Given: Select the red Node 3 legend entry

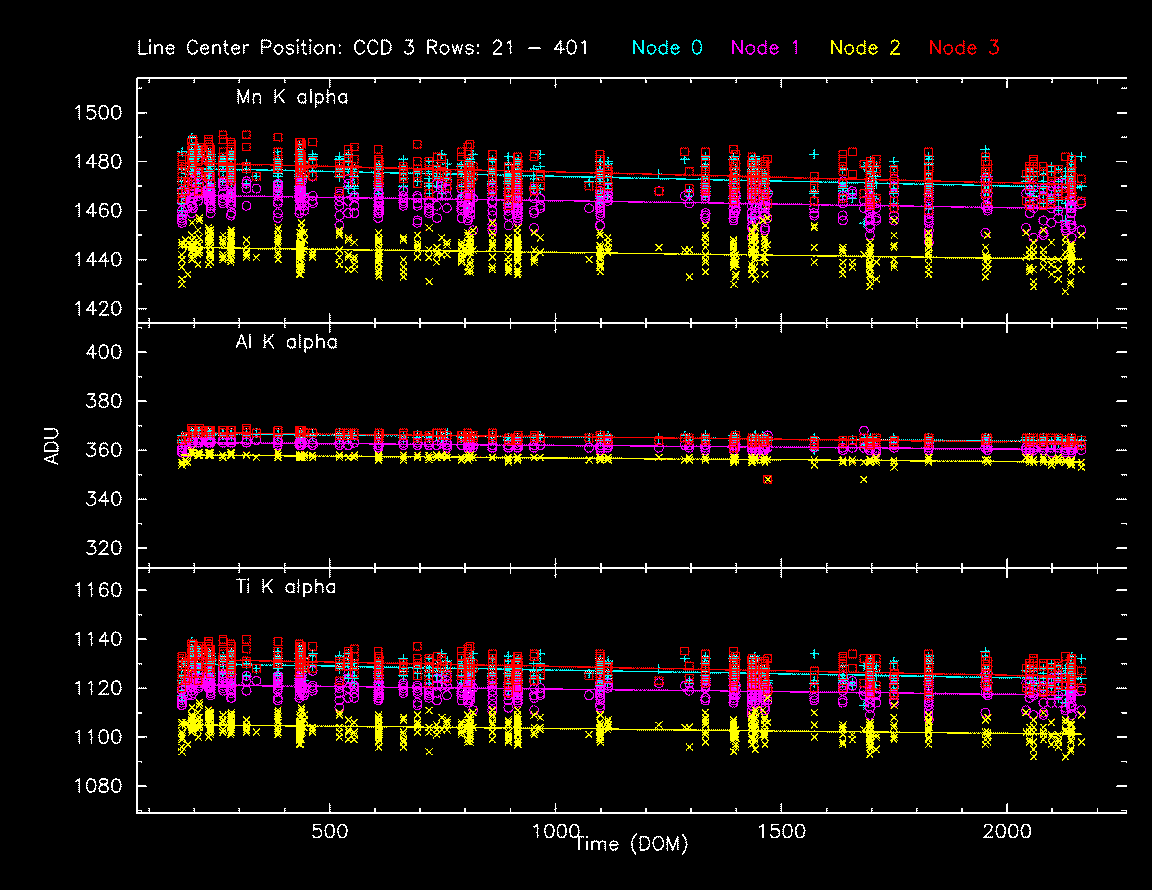Looking at the screenshot, I should click(x=964, y=48).
